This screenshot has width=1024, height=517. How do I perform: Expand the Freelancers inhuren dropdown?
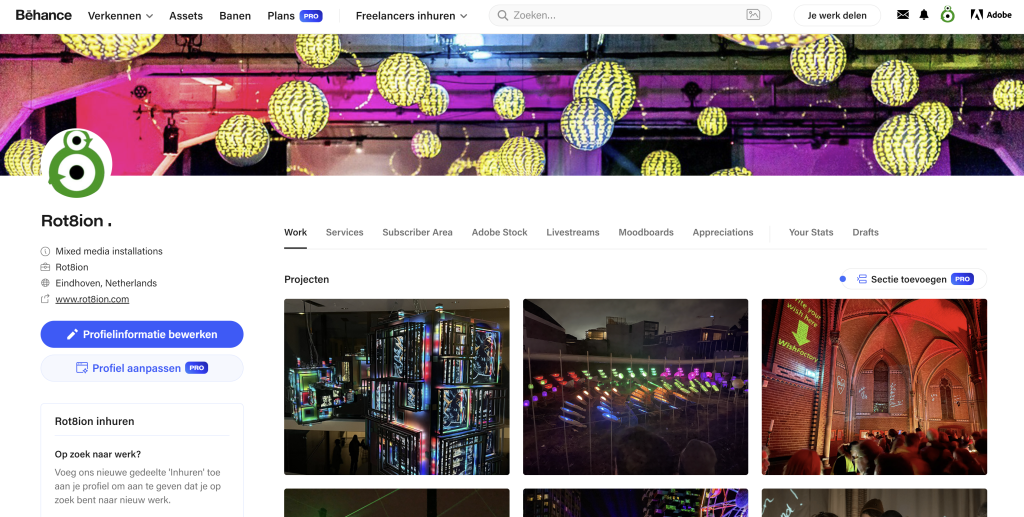click(x=411, y=16)
